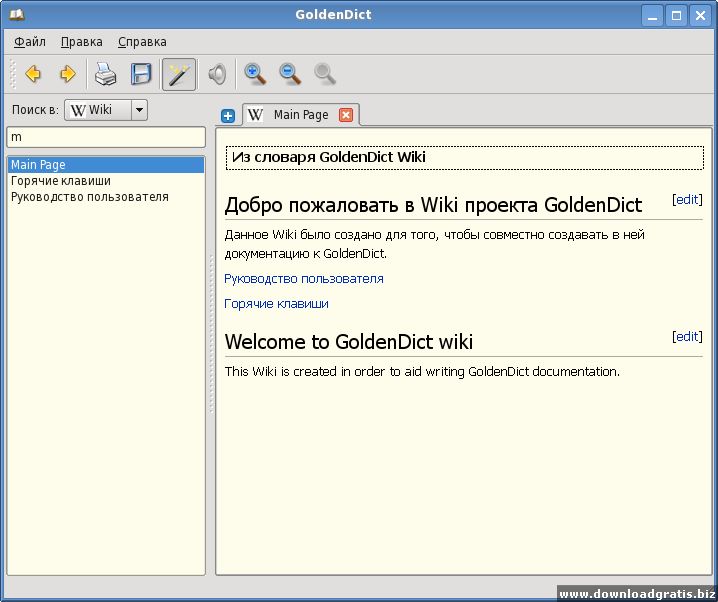Click the GoldenDict book icon in title bar
718x602 pixels.
(17, 15)
